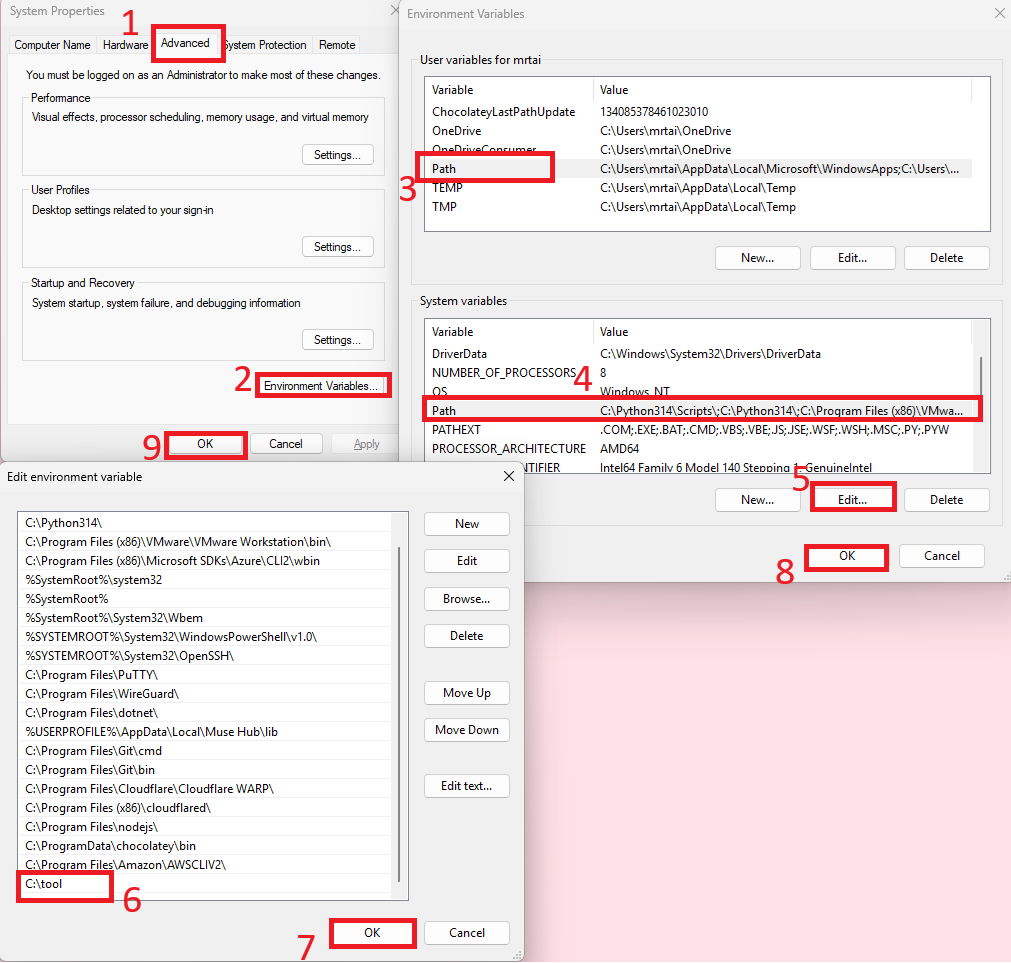Screen dimensions: 1011x963
Task: Open Performance Settings button
Action: point(337,155)
